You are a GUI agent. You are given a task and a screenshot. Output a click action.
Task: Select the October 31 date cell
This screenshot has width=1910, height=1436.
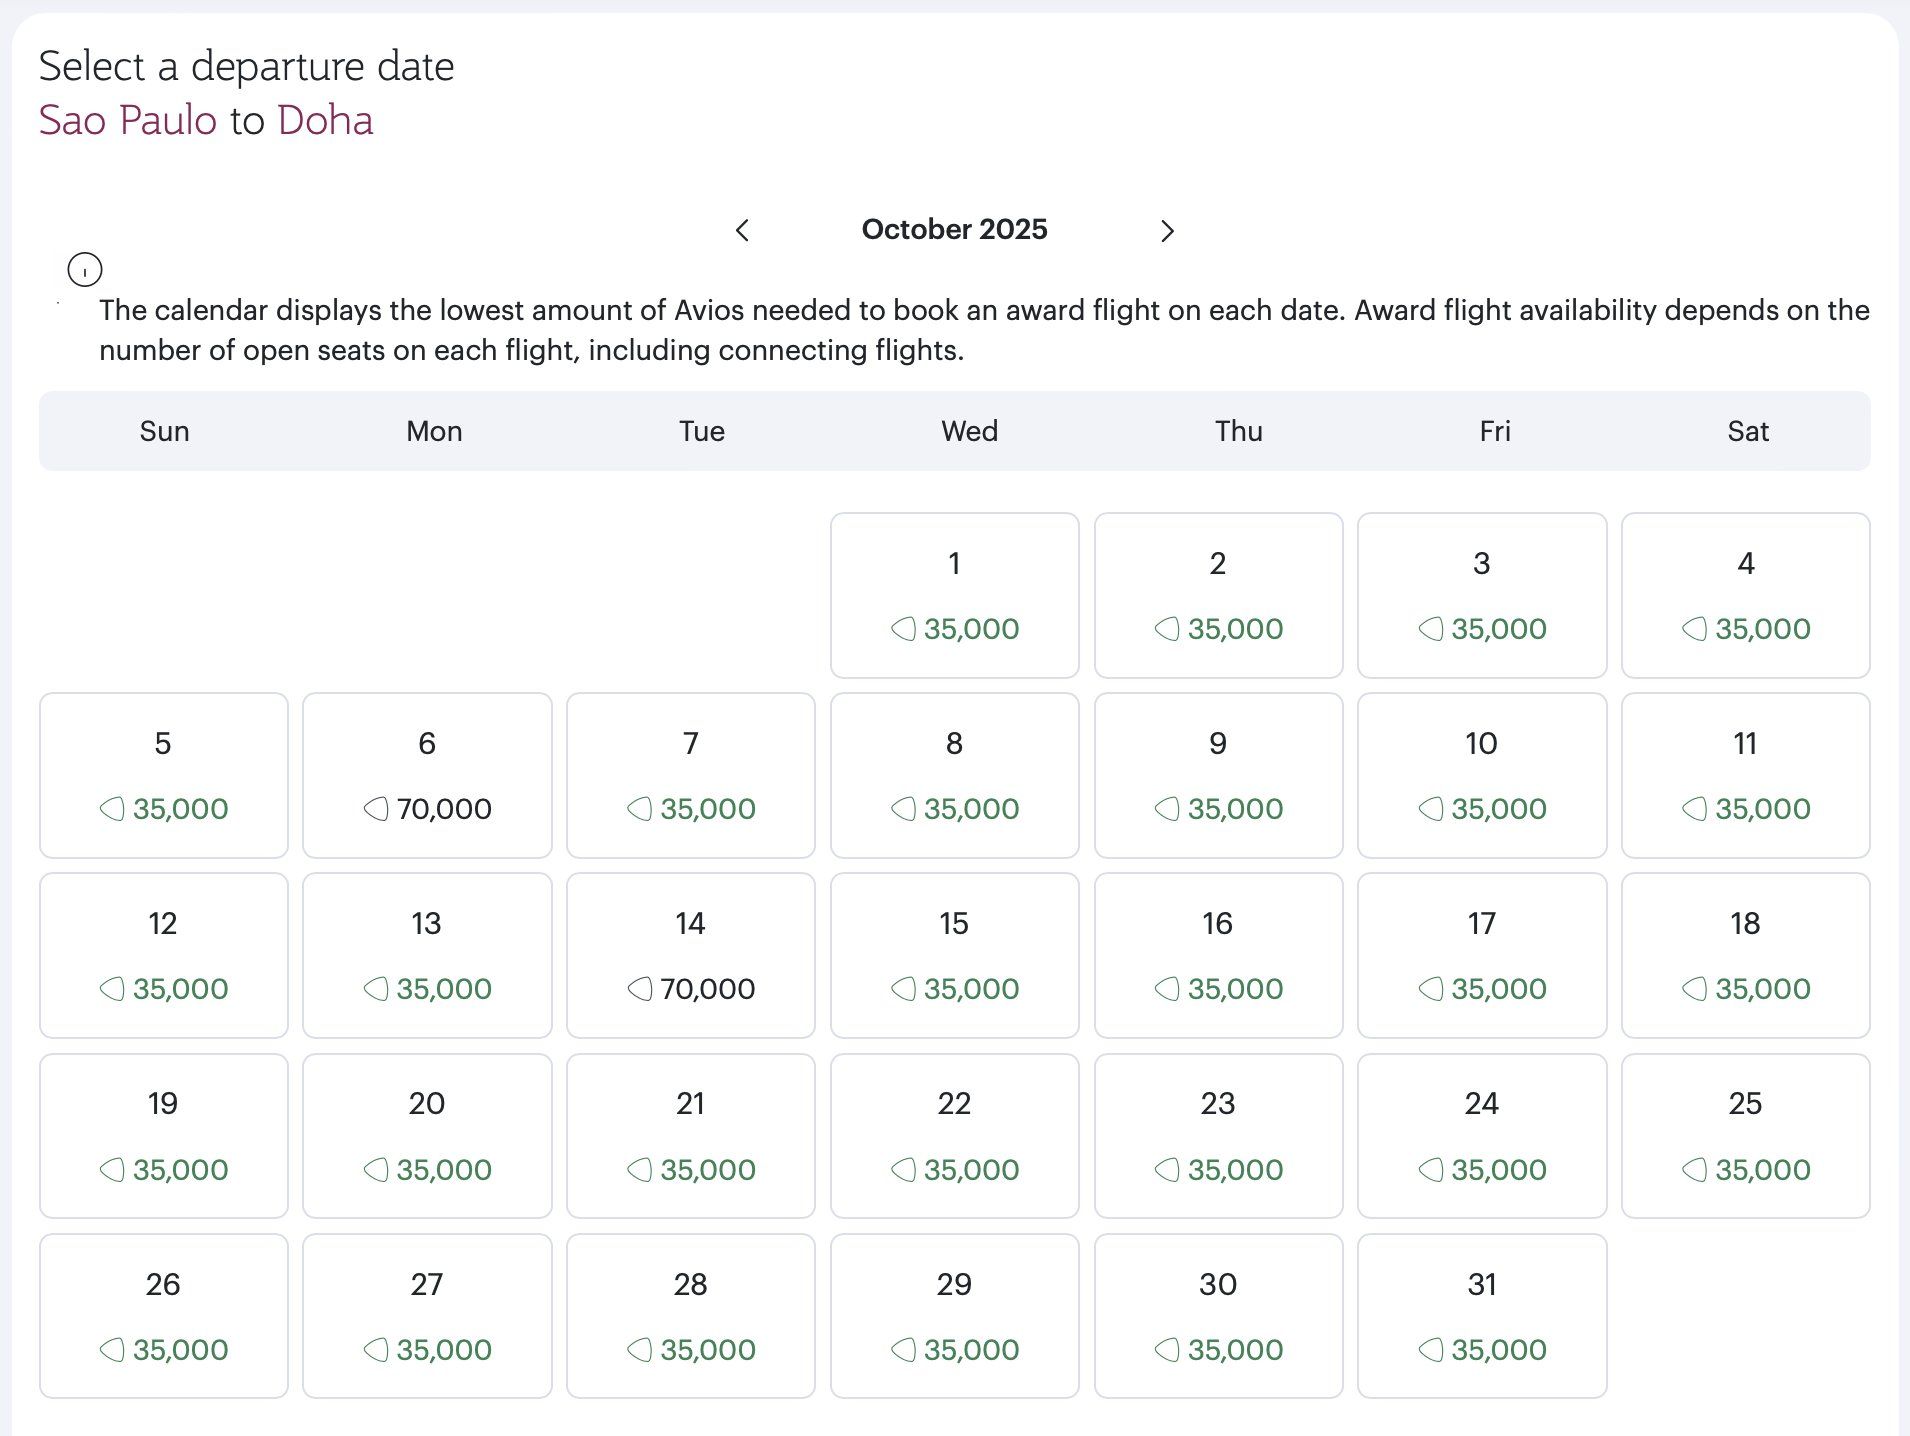click(1482, 1316)
